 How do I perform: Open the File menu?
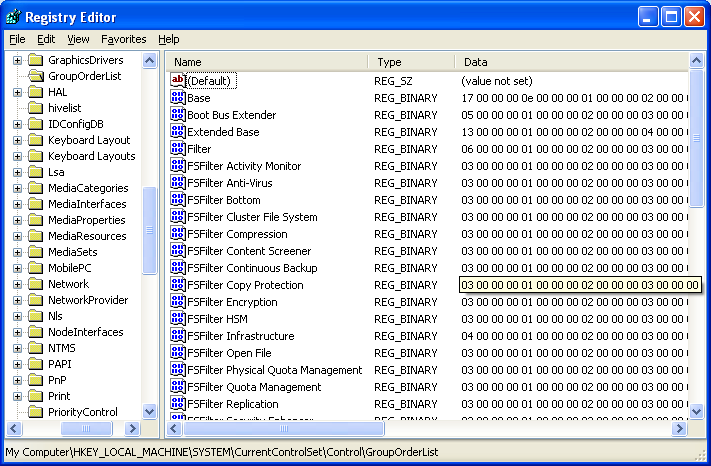pos(17,39)
